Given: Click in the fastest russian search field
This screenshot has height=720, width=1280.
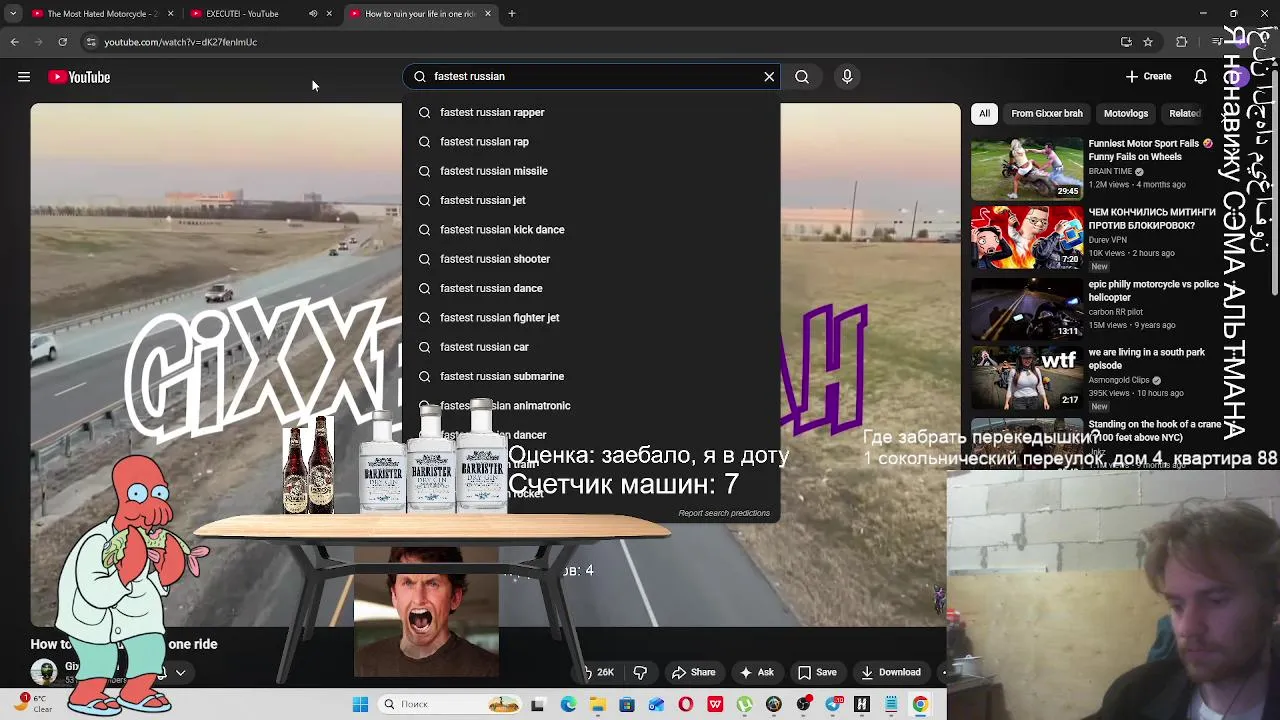Looking at the screenshot, I should (x=590, y=76).
